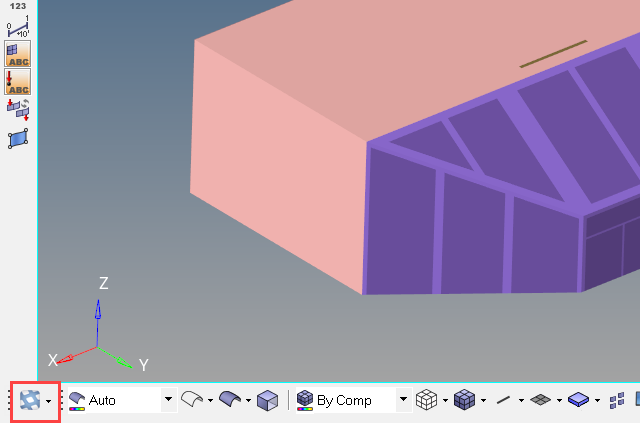
Task: Click the 1D line element representation icon
Action: [x=503, y=400]
